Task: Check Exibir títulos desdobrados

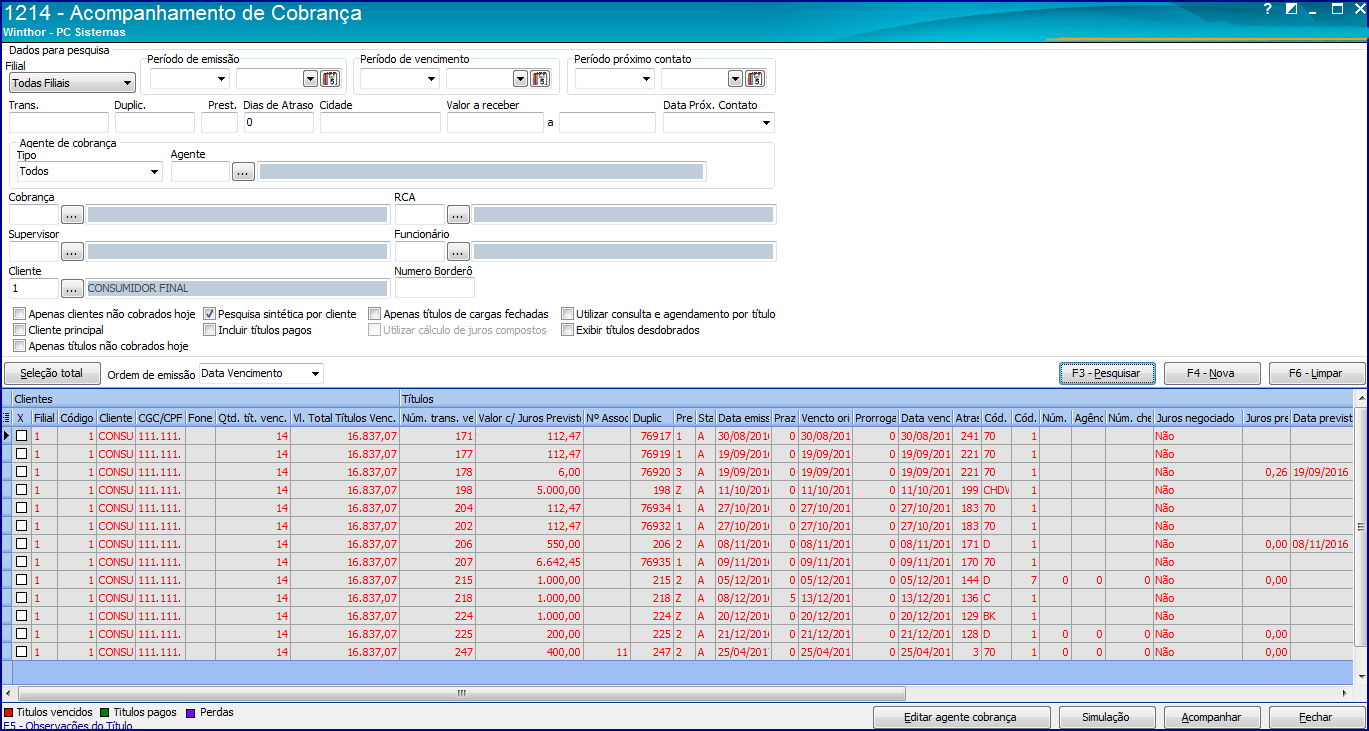Action: pos(568,330)
